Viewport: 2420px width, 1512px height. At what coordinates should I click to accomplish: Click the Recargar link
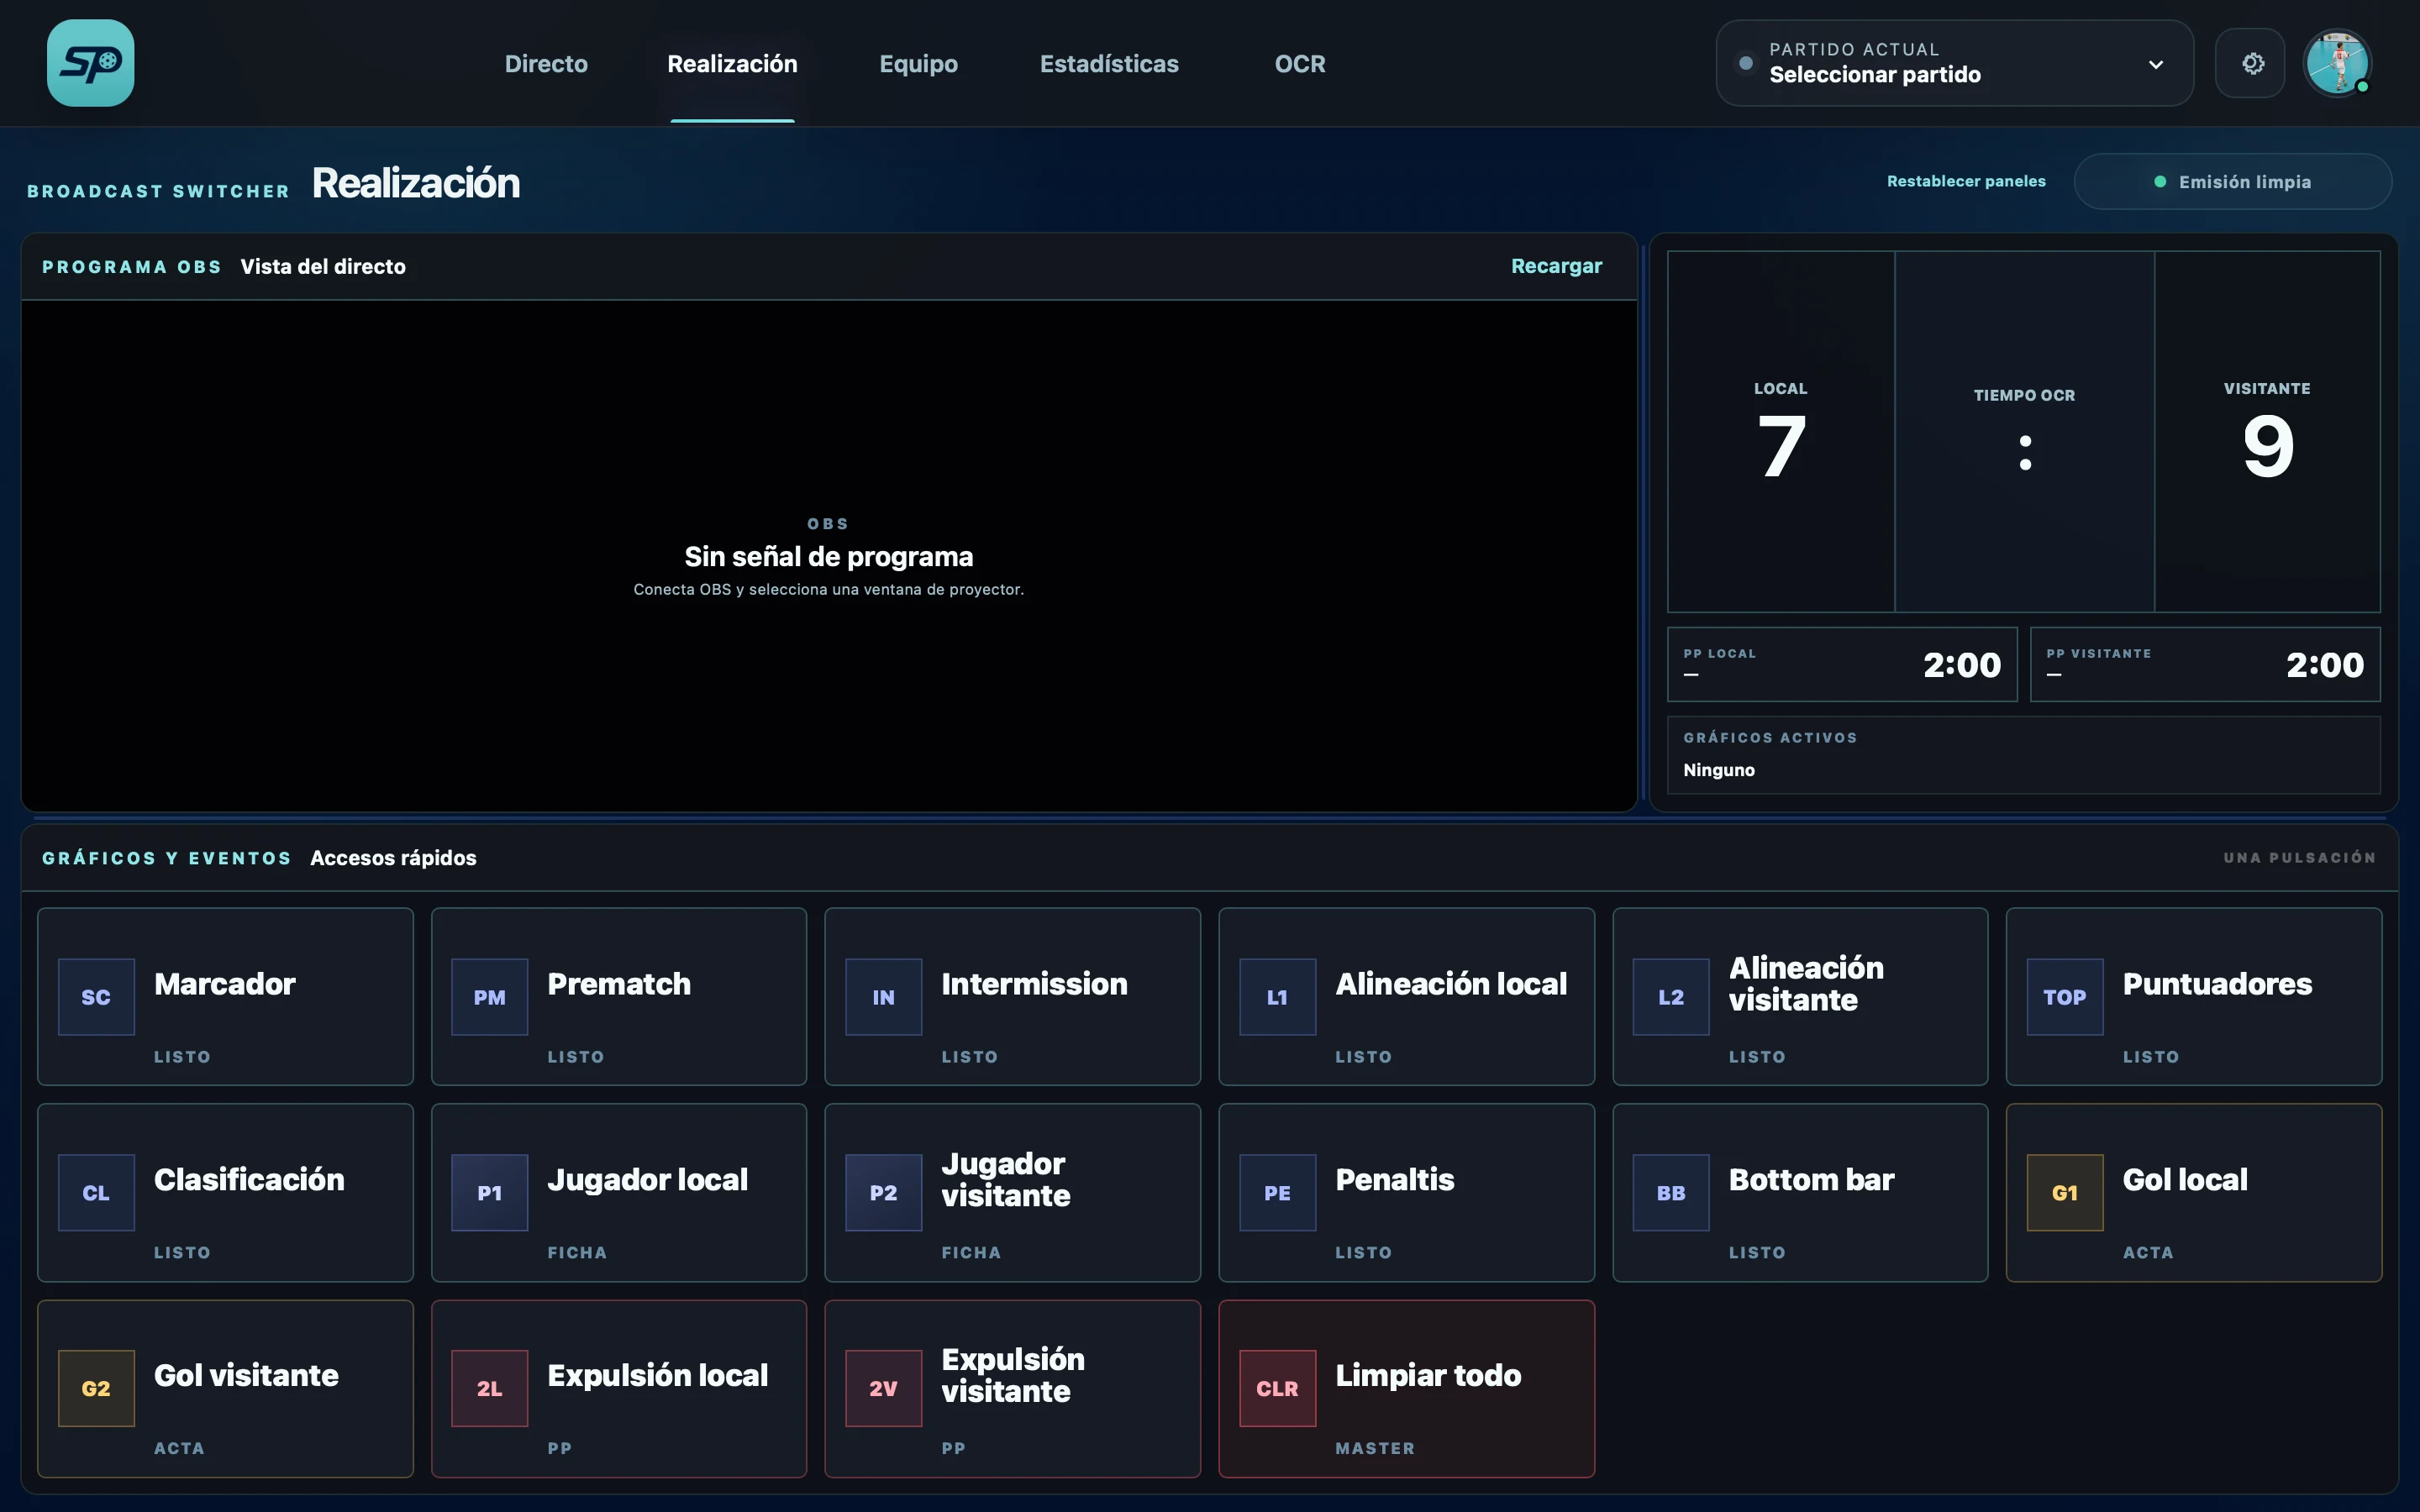pyautogui.click(x=1556, y=266)
